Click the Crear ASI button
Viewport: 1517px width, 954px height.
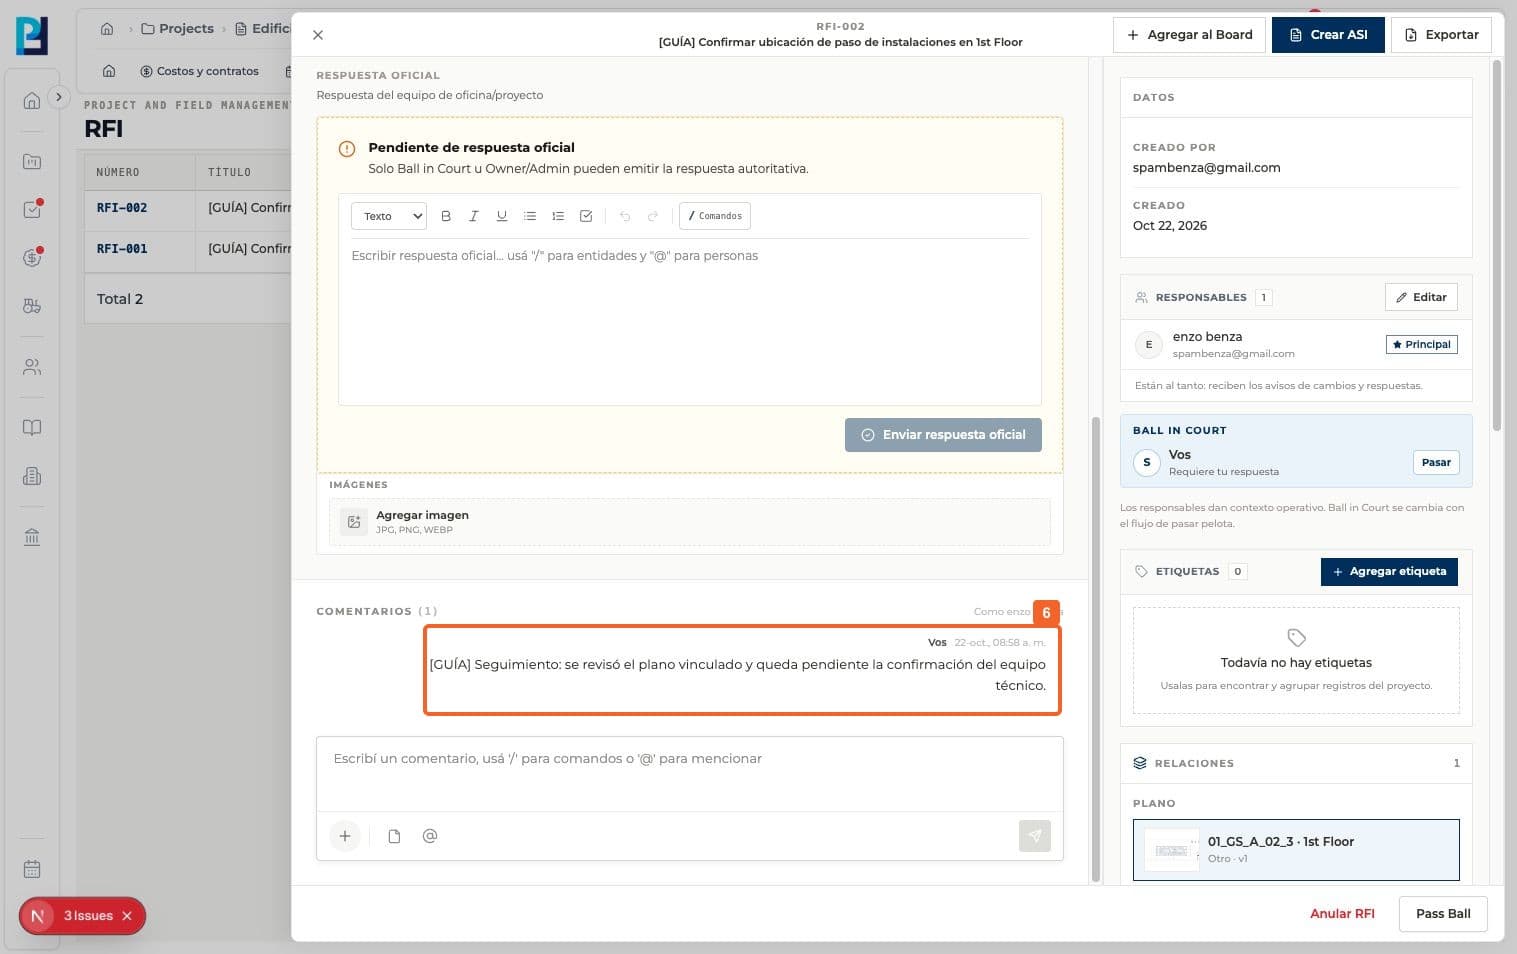(1328, 35)
